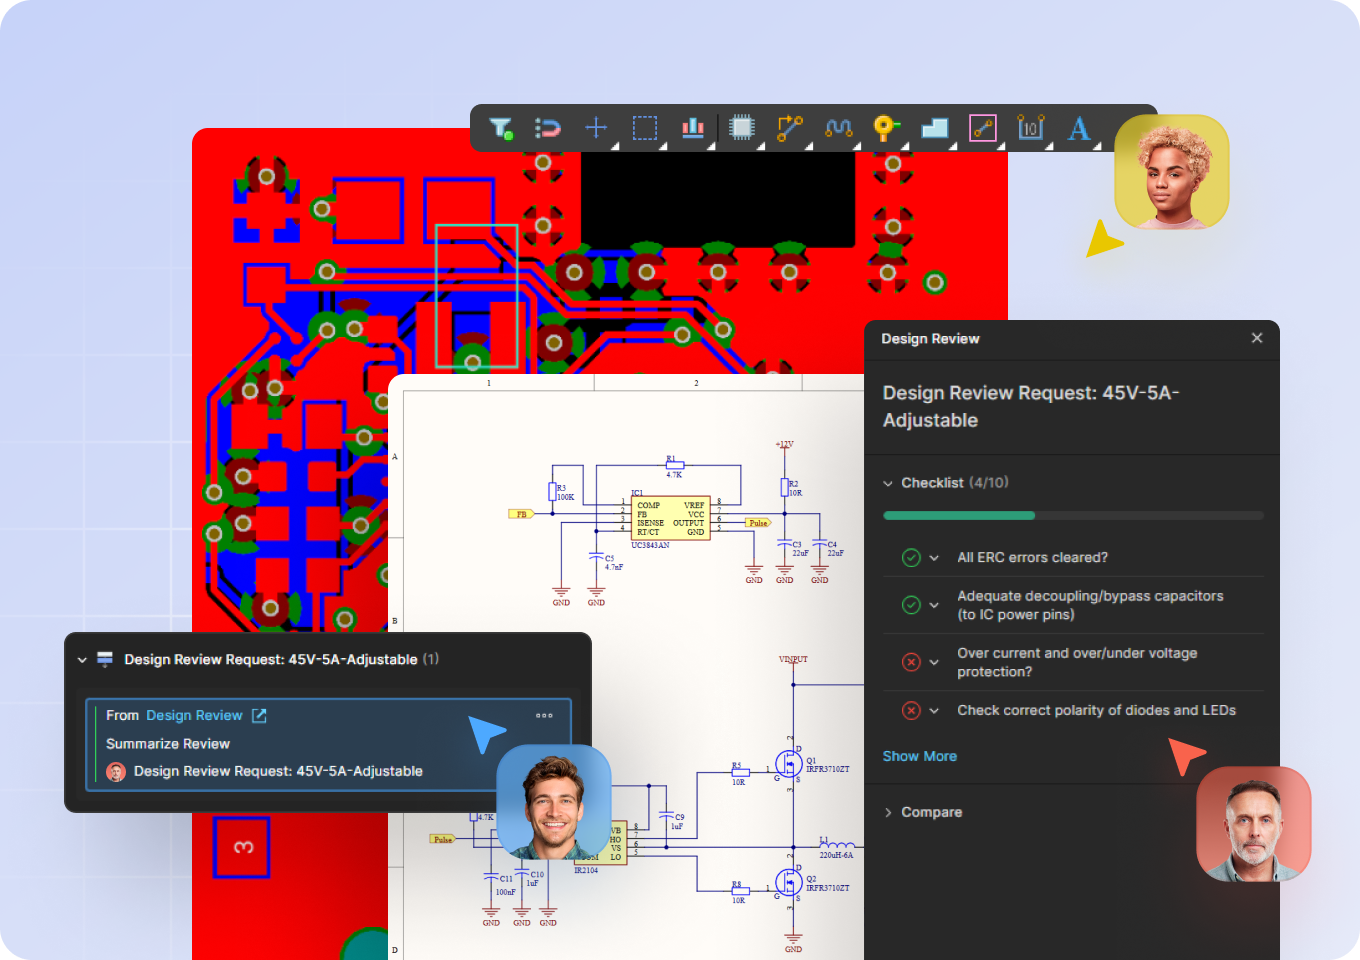Toggle the 'All ERC errors cleared?' check status
1360x960 pixels.
(911, 558)
